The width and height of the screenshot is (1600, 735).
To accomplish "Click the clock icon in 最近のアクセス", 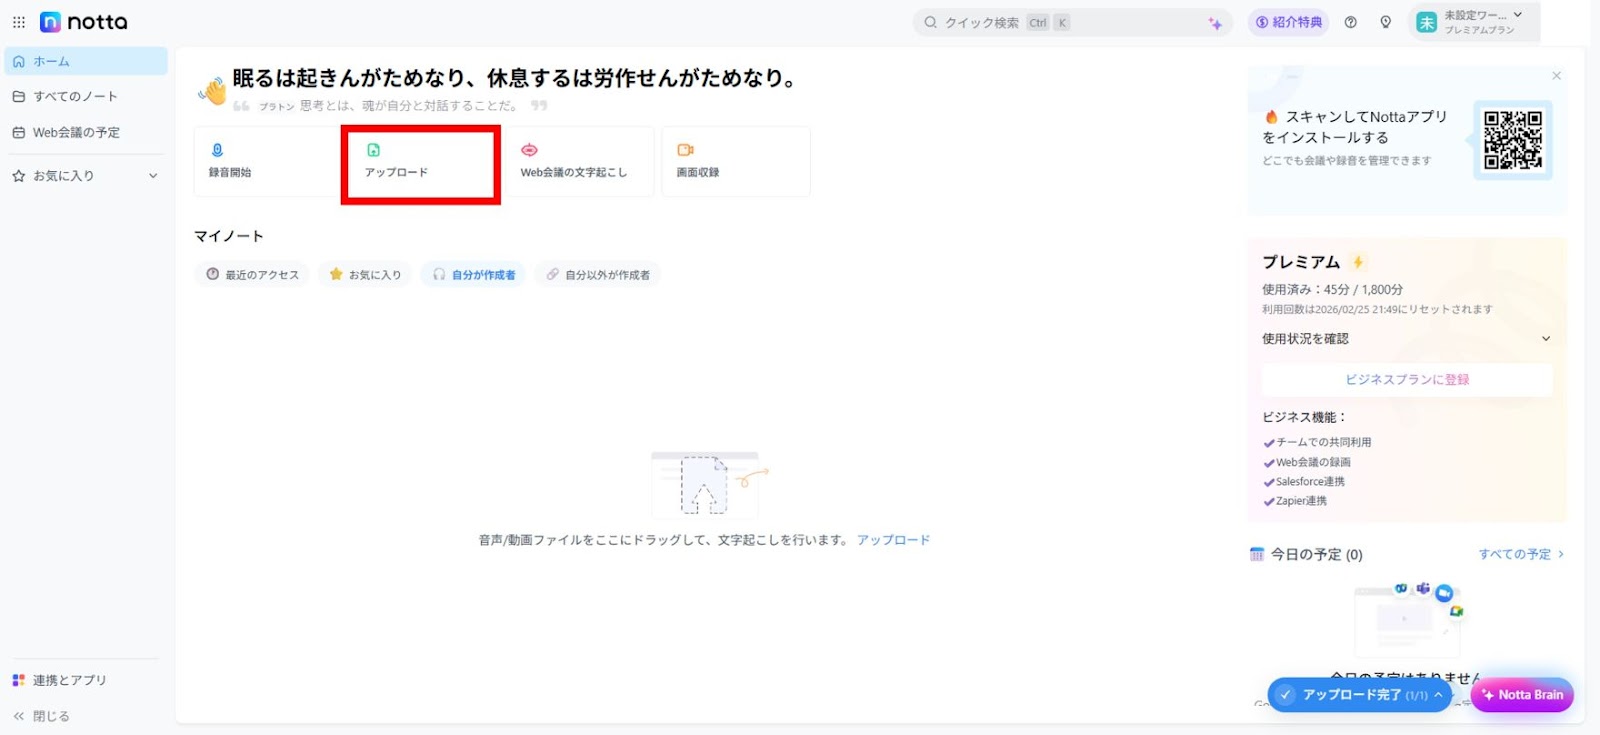I will [x=212, y=274].
